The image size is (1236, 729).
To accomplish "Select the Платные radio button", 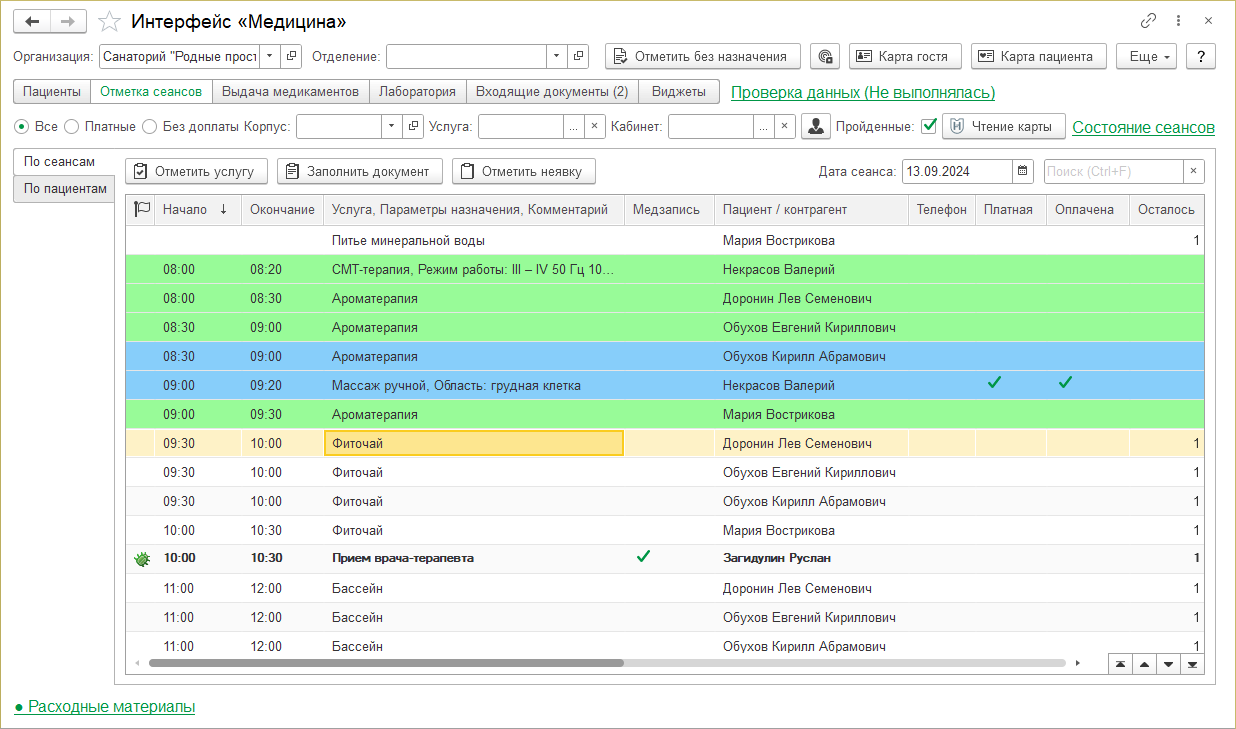I will (x=71, y=127).
